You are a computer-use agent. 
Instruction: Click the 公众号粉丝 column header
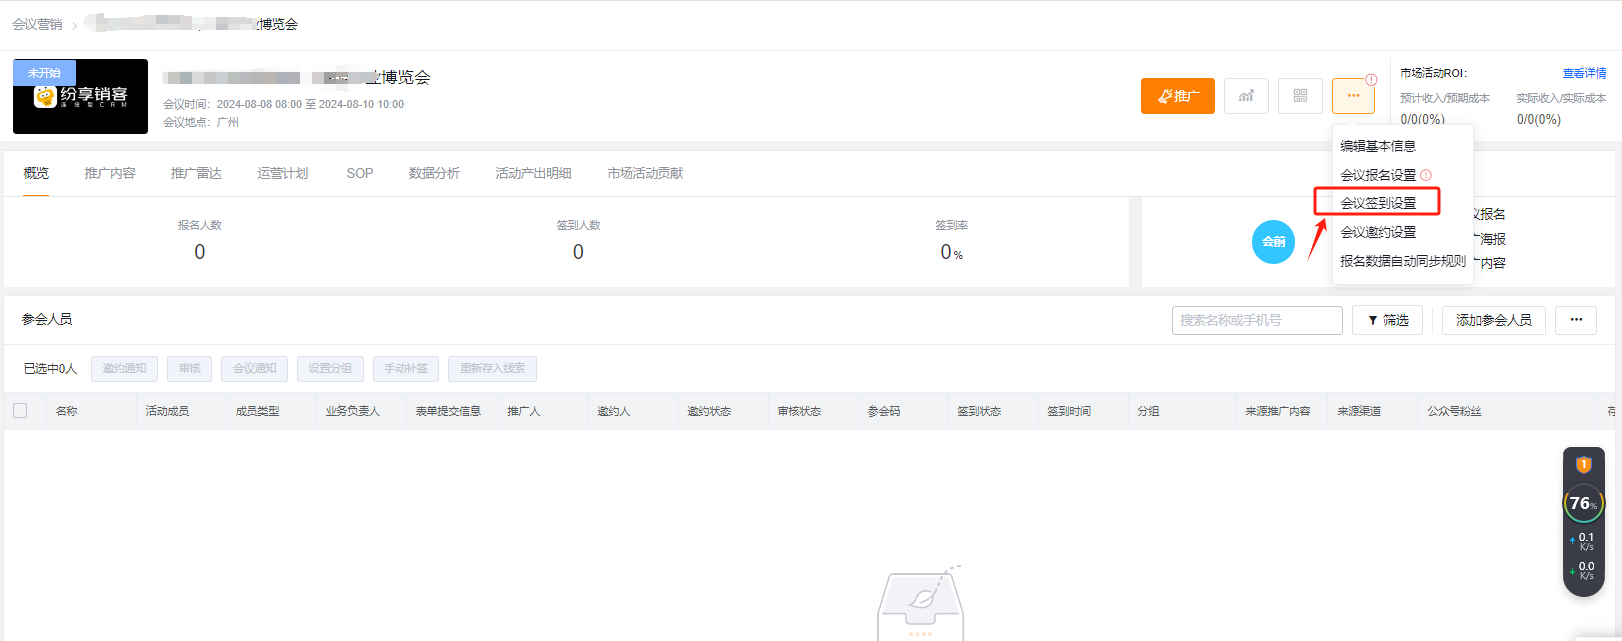(1454, 411)
